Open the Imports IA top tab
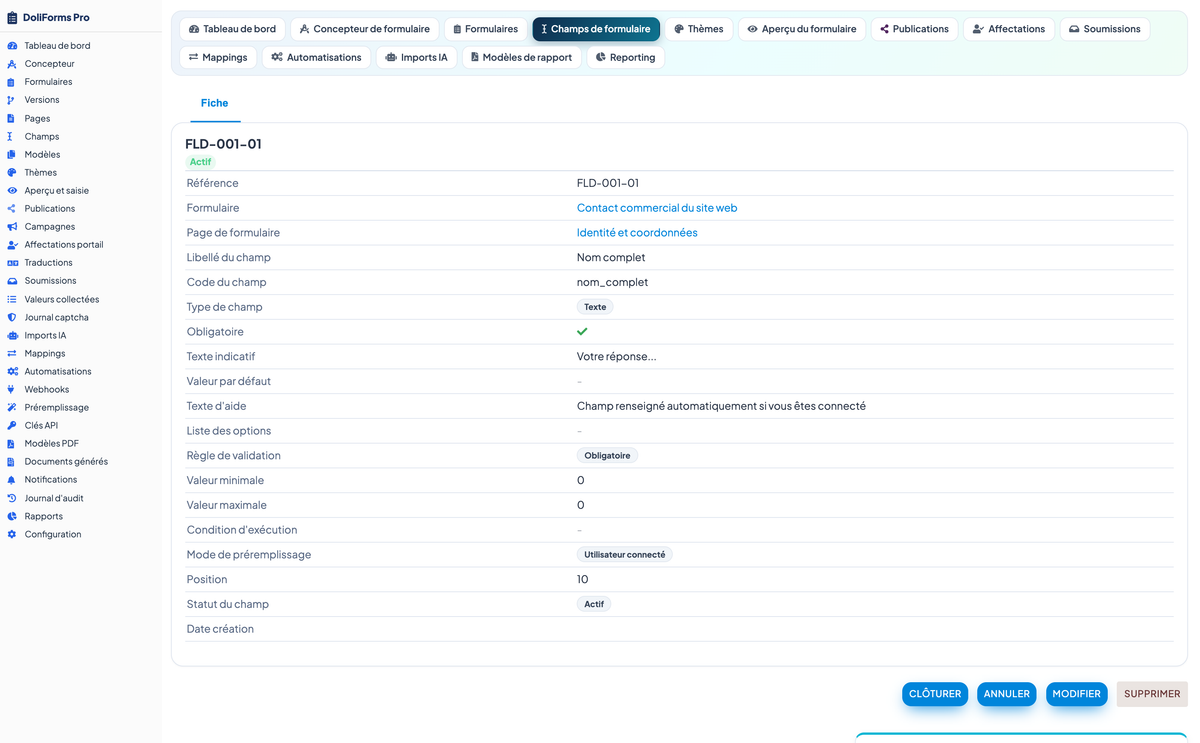This screenshot has width=1200, height=743. (x=416, y=57)
